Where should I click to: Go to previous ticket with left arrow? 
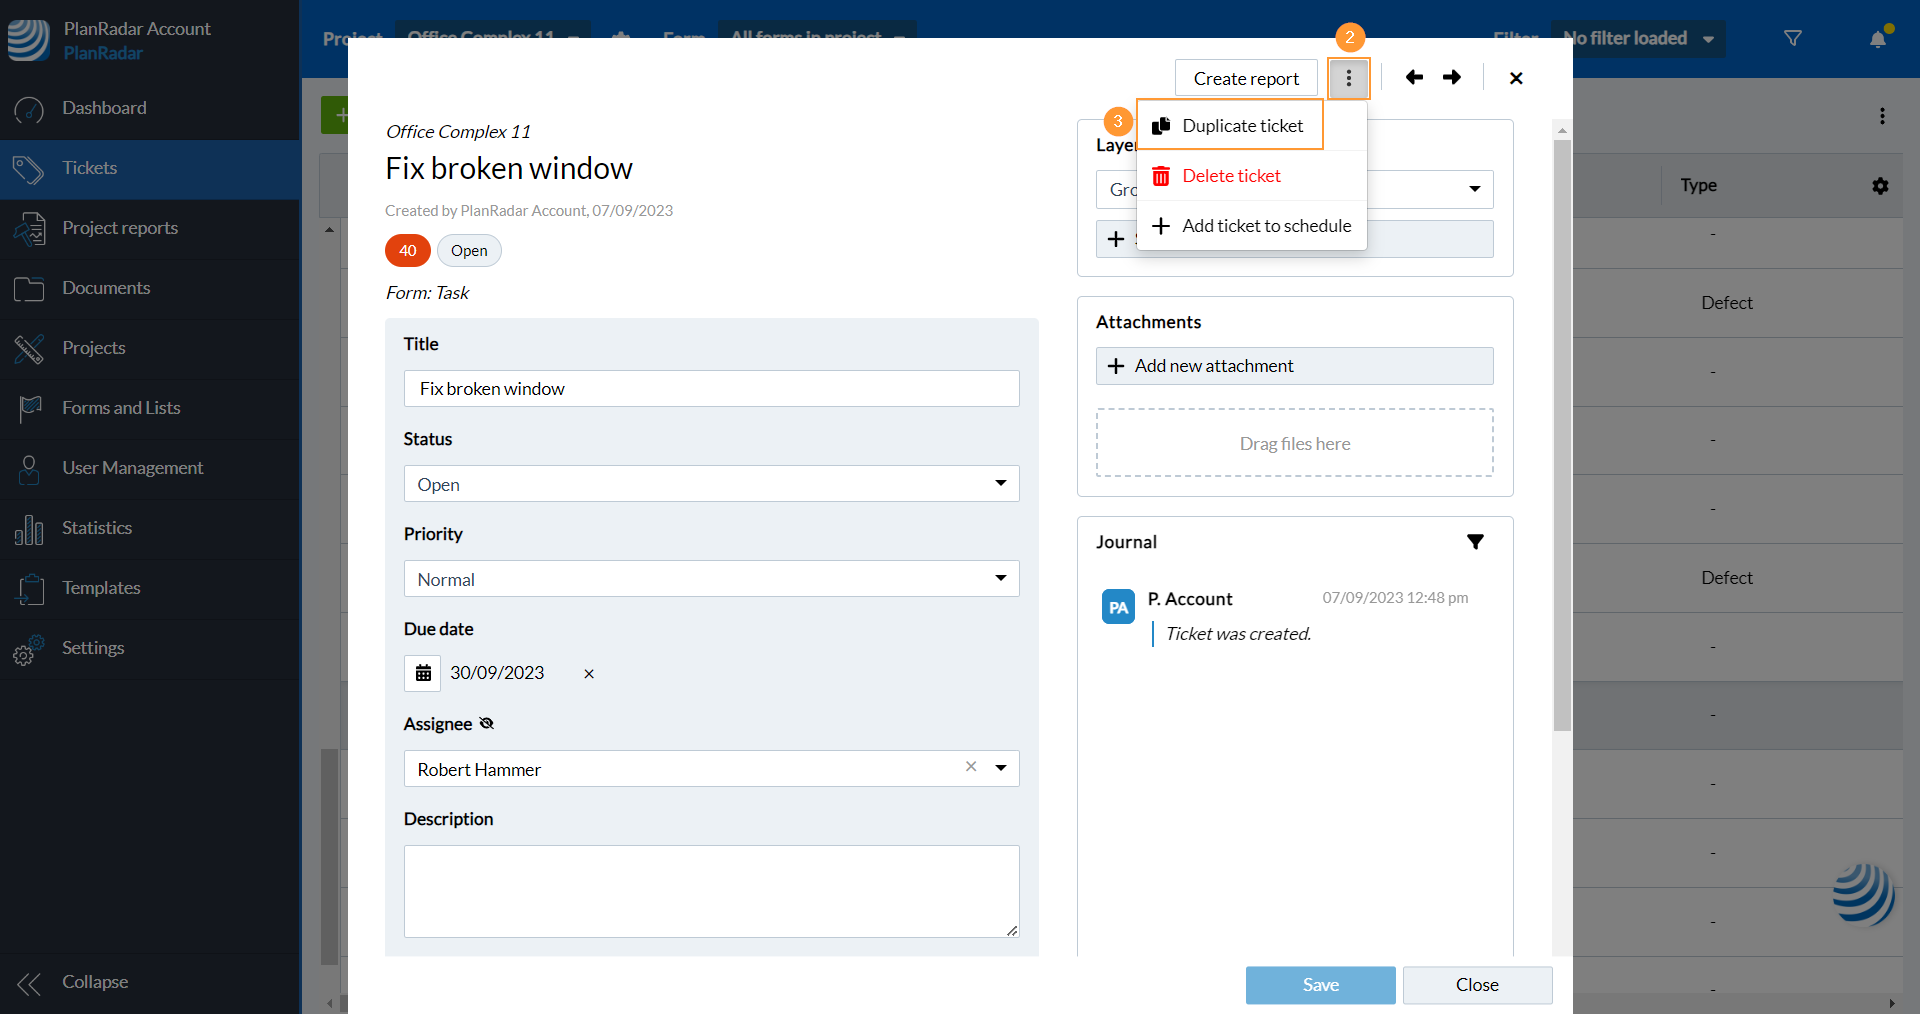tap(1414, 78)
